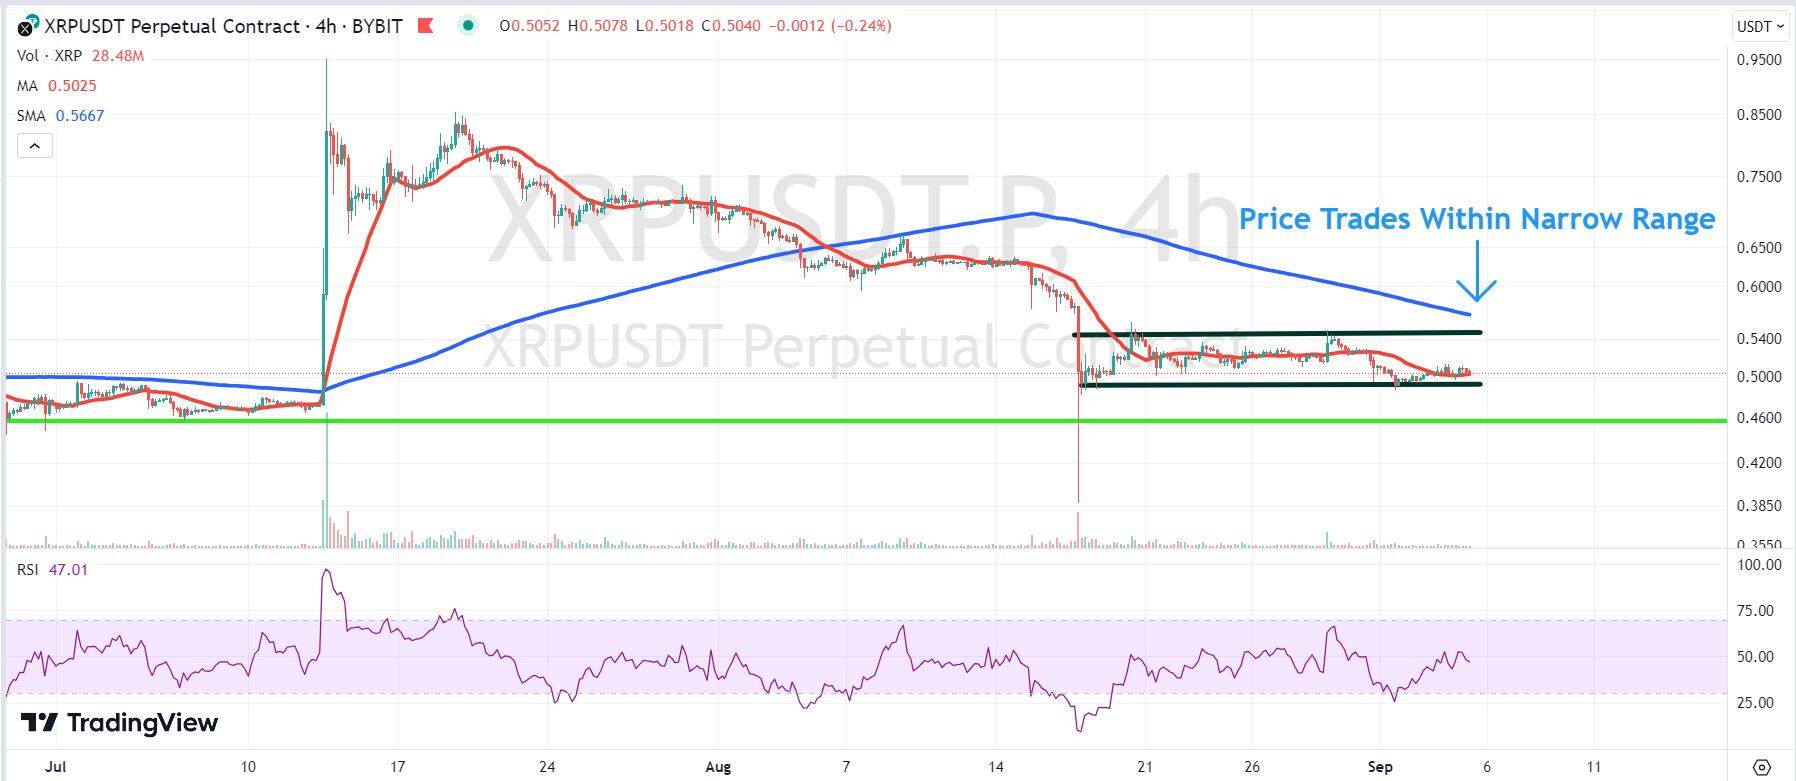Click the TradingView logo
The width and height of the screenshot is (1796, 781).
point(119,722)
